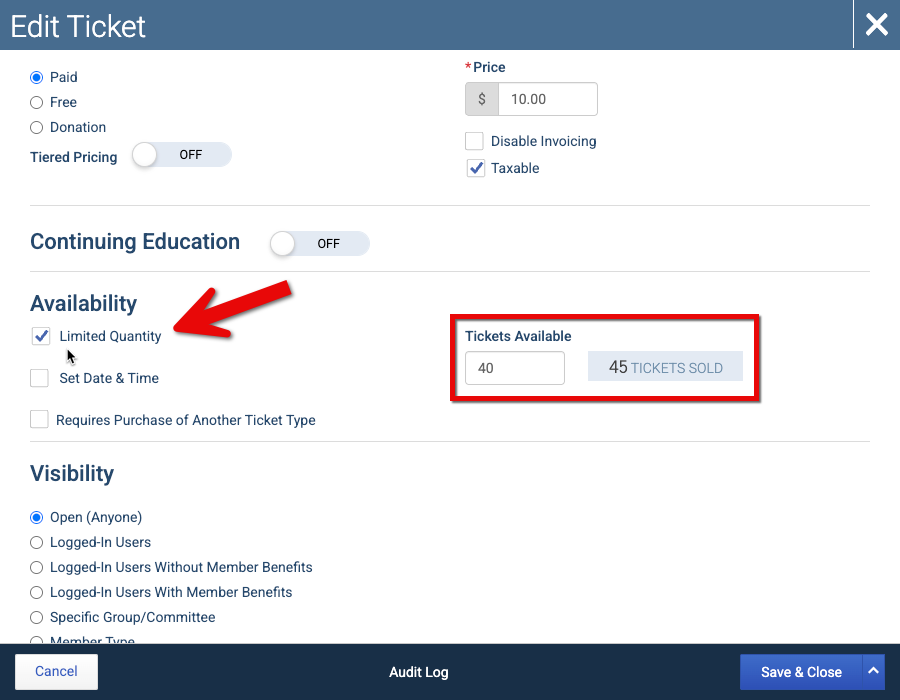Screen dimensions: 900x700
Task: Choose Logged-In Users Without Member Benefits
Action: pos(37,567)
